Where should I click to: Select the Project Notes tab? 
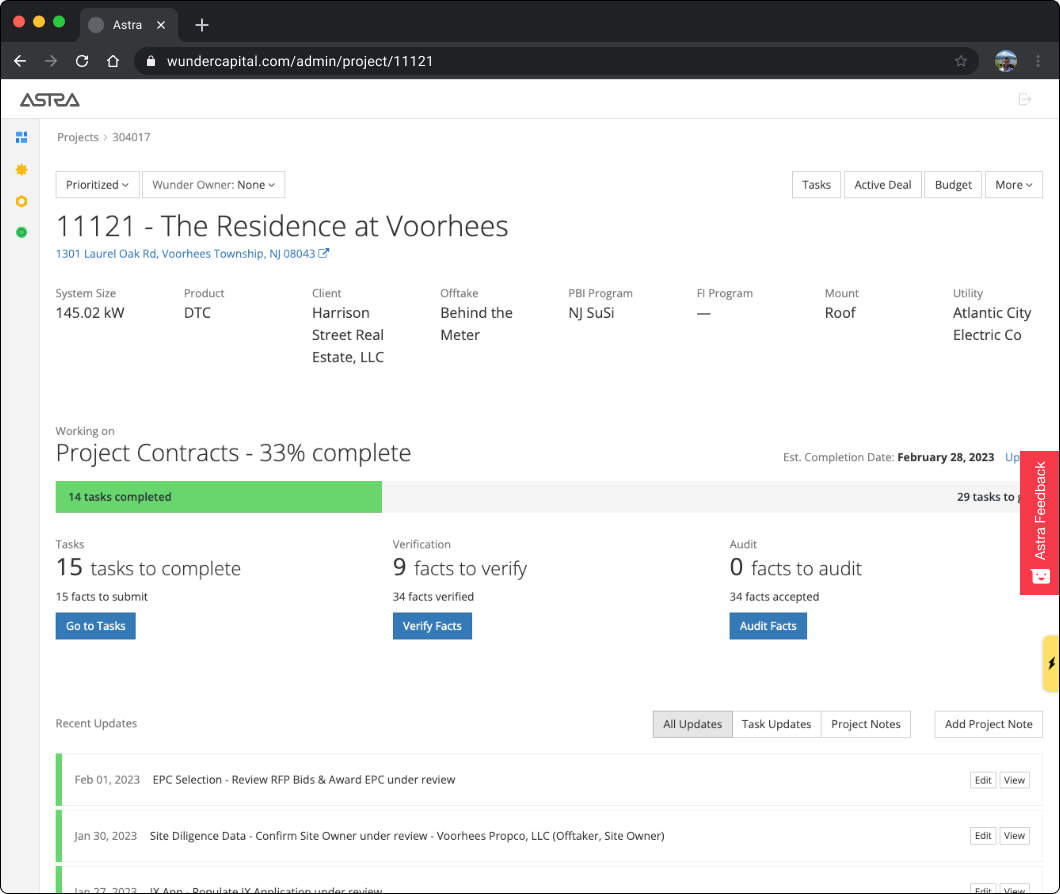tap(865, 724)
